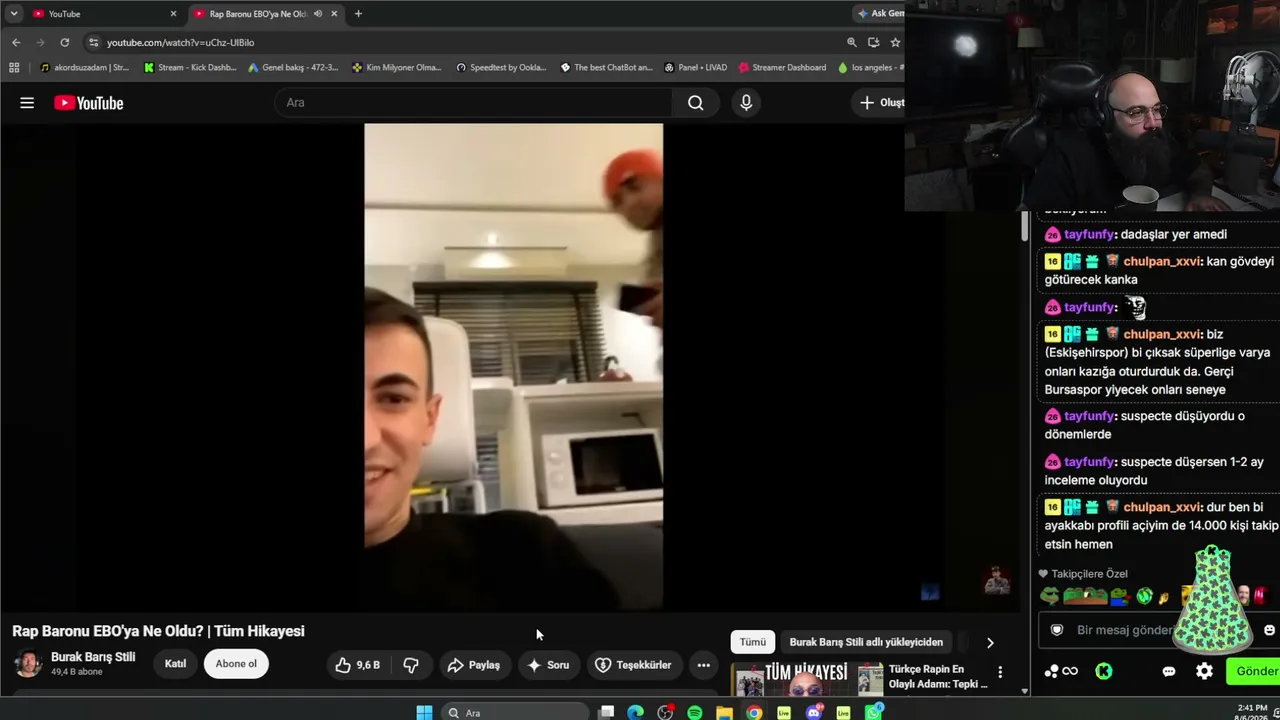Image resolution: width=1280 pixels, height=720 pixels.
Task: Start voice search with the microphone
Action: 746,103
